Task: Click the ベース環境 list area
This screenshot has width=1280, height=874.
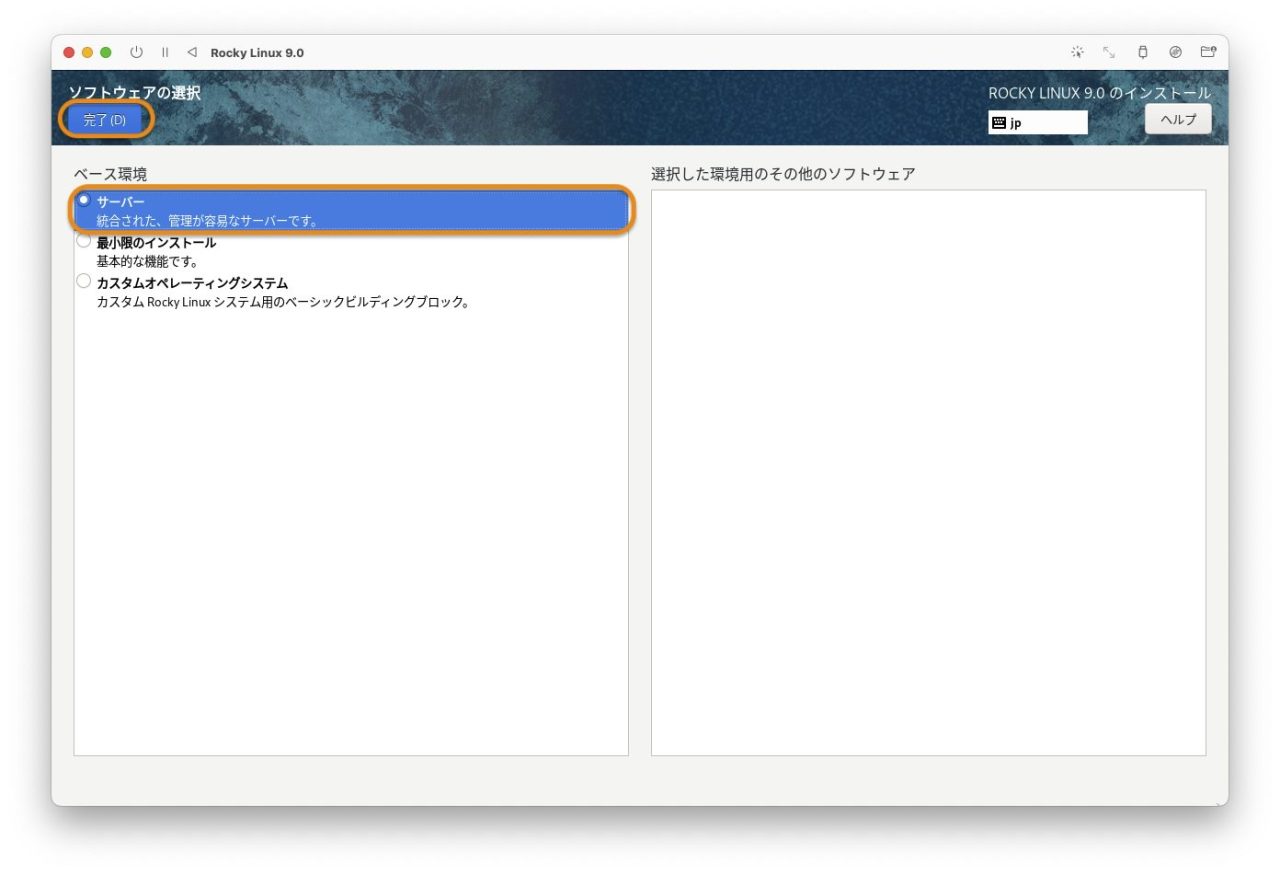Action: [x=350, y=500]
